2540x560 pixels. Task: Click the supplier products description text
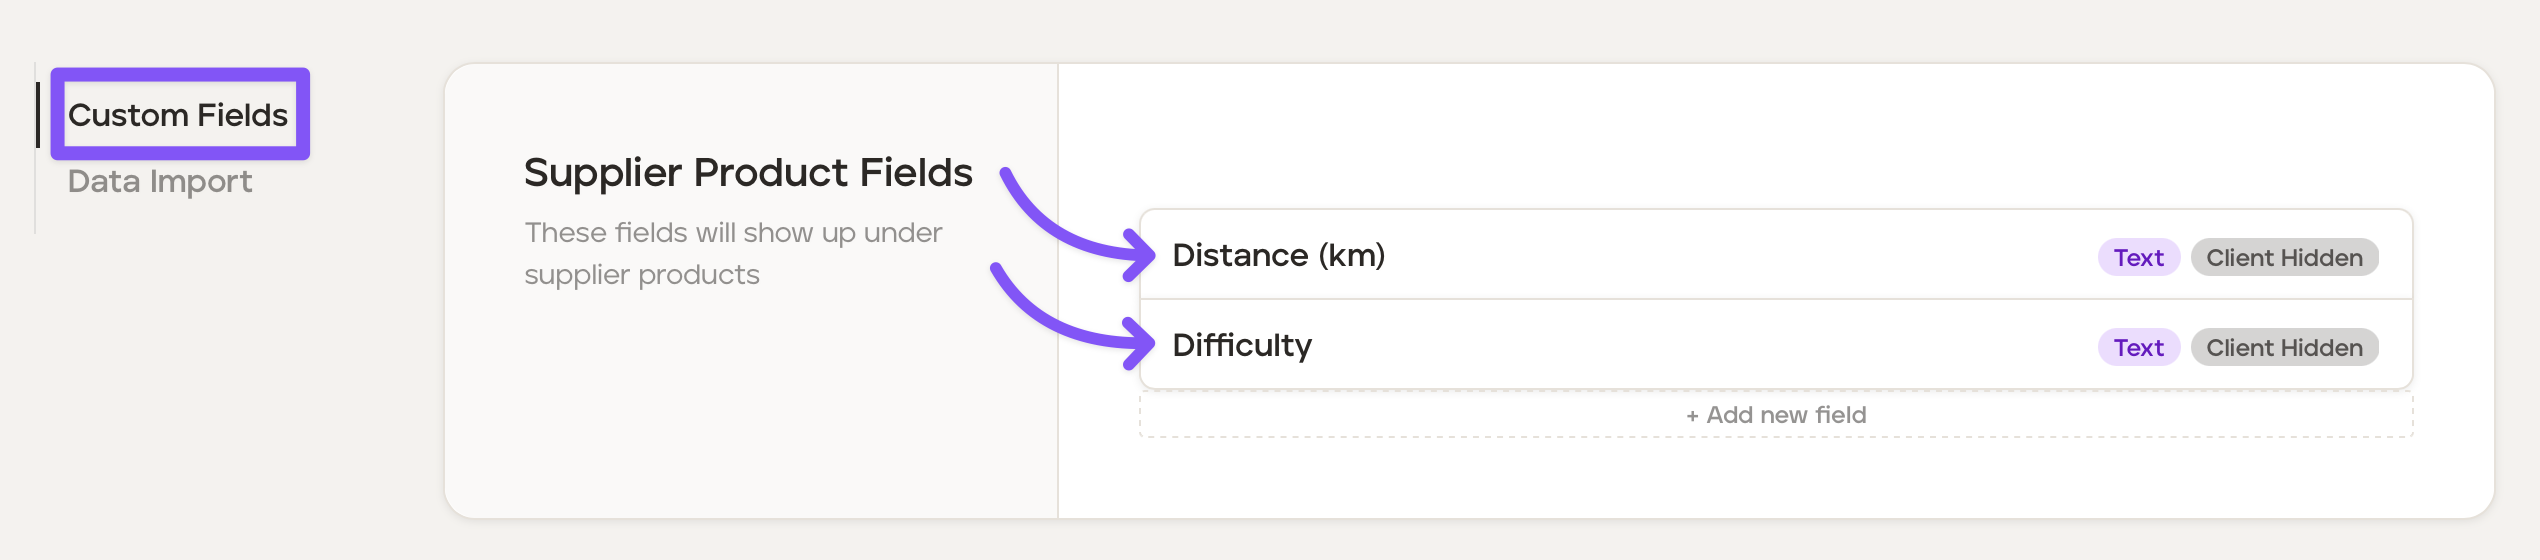pos(732,253)
